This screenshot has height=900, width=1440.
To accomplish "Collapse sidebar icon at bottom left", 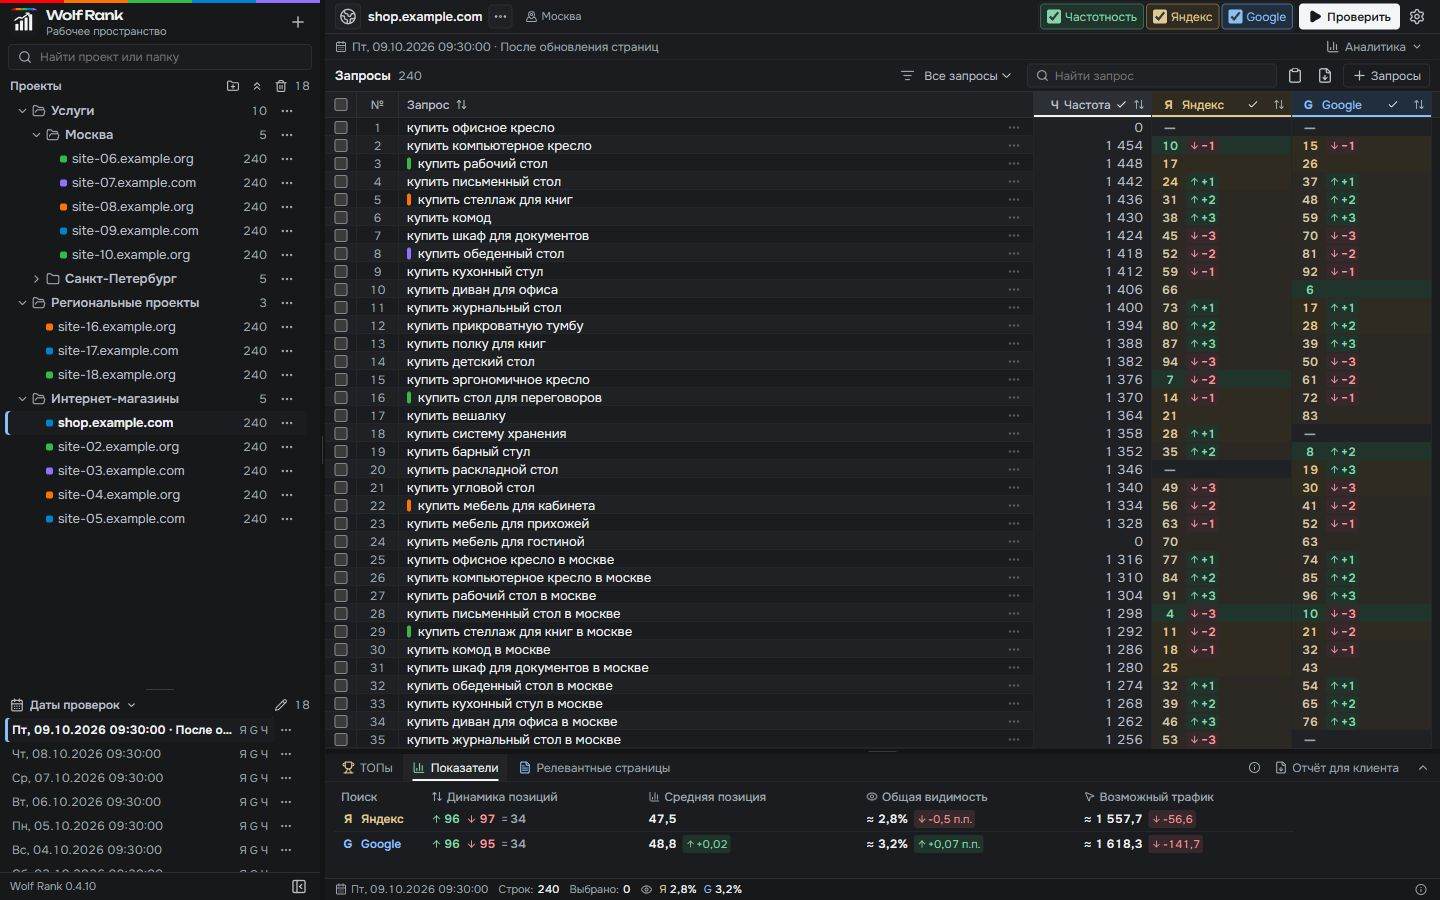I will pyautogui.click(x=299, y=886).
